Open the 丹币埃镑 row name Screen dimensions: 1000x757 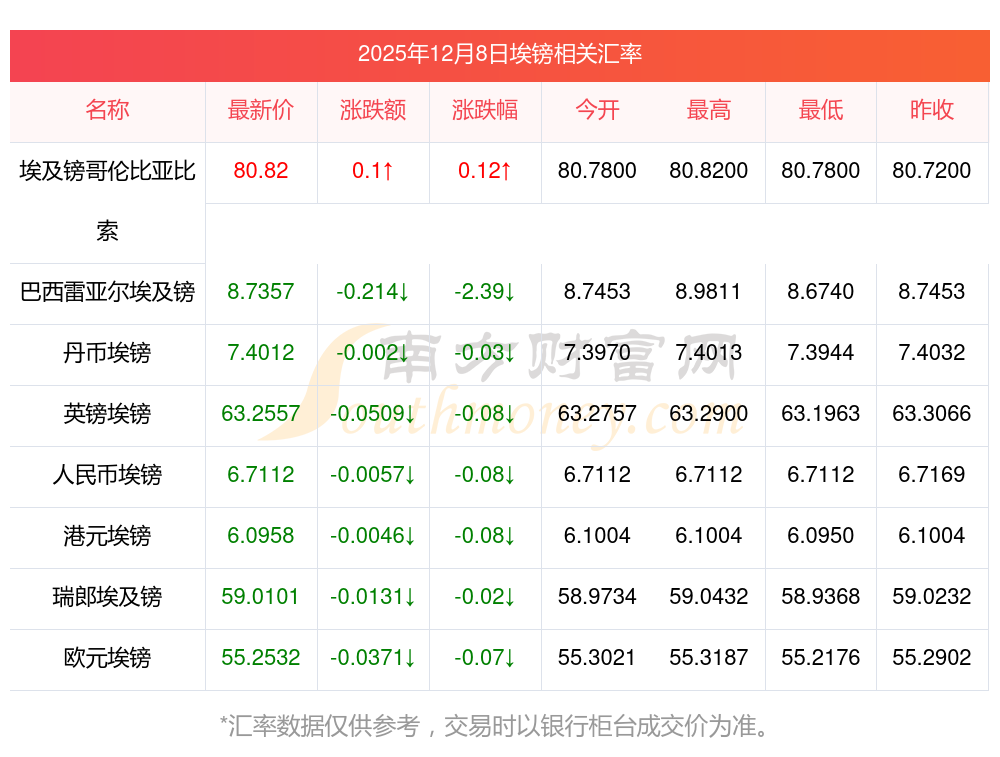point(107,353)
